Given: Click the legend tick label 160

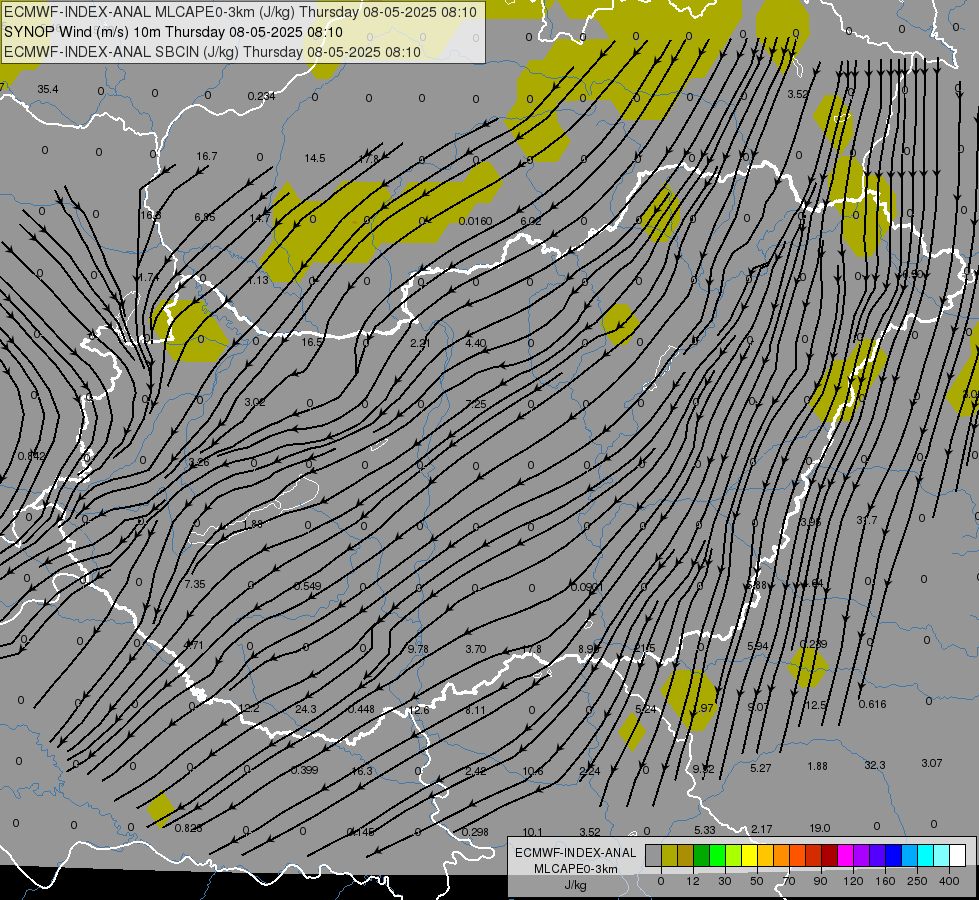Looking at the screenshot, I should click(x=885, y=881).
